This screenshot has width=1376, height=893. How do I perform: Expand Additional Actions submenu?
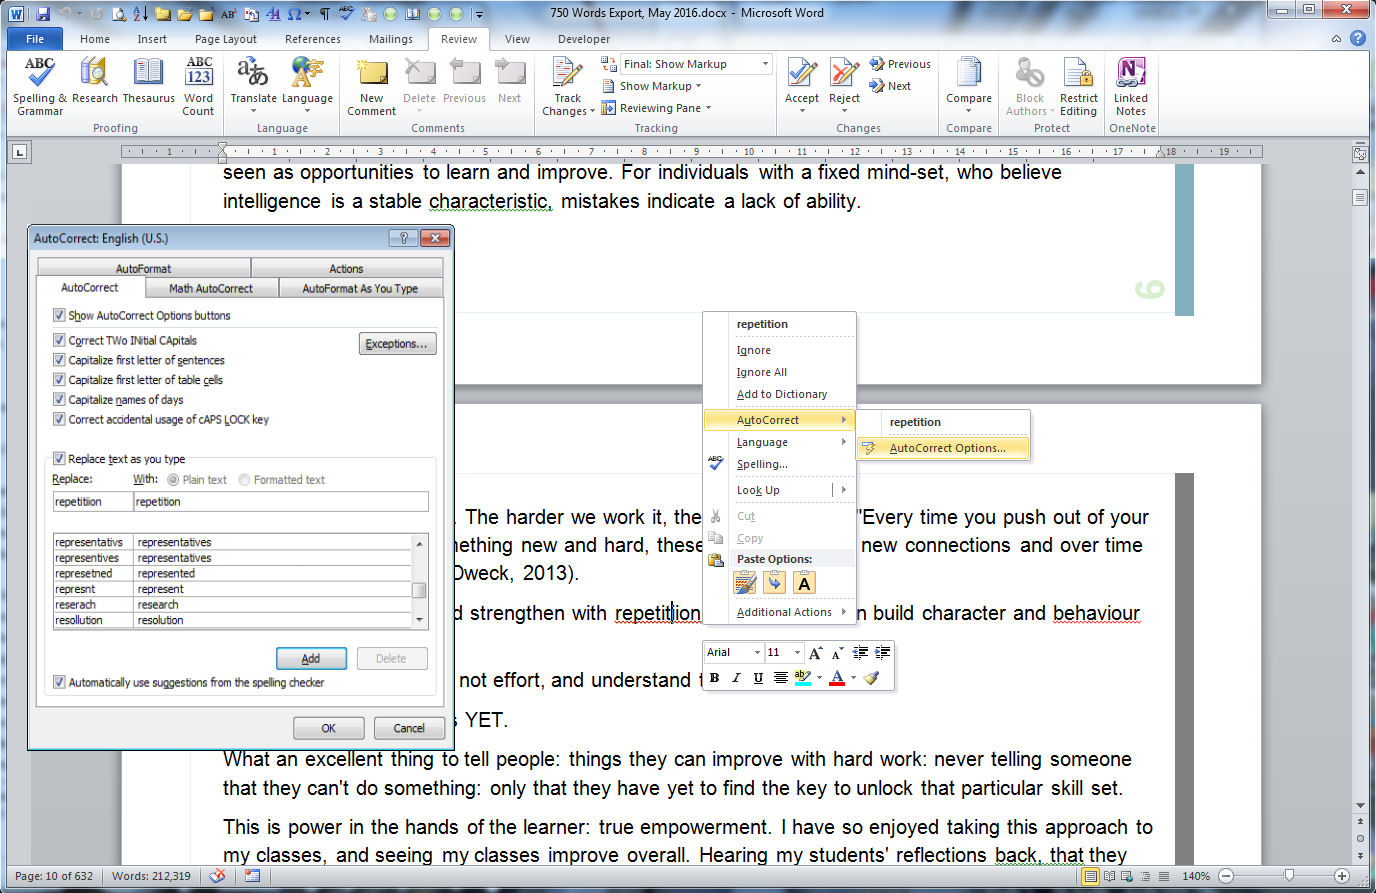click(779, 612)
